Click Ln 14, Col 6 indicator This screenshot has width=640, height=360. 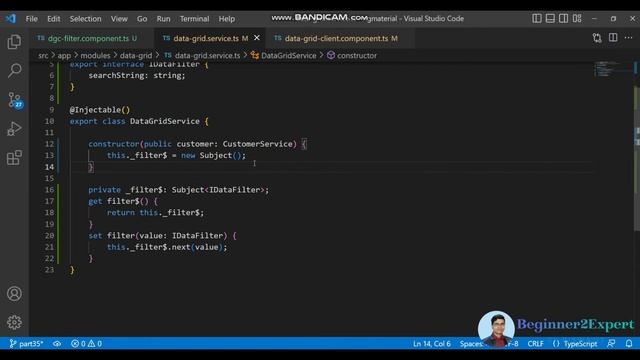pyautogui.click(x=431, y=344)
